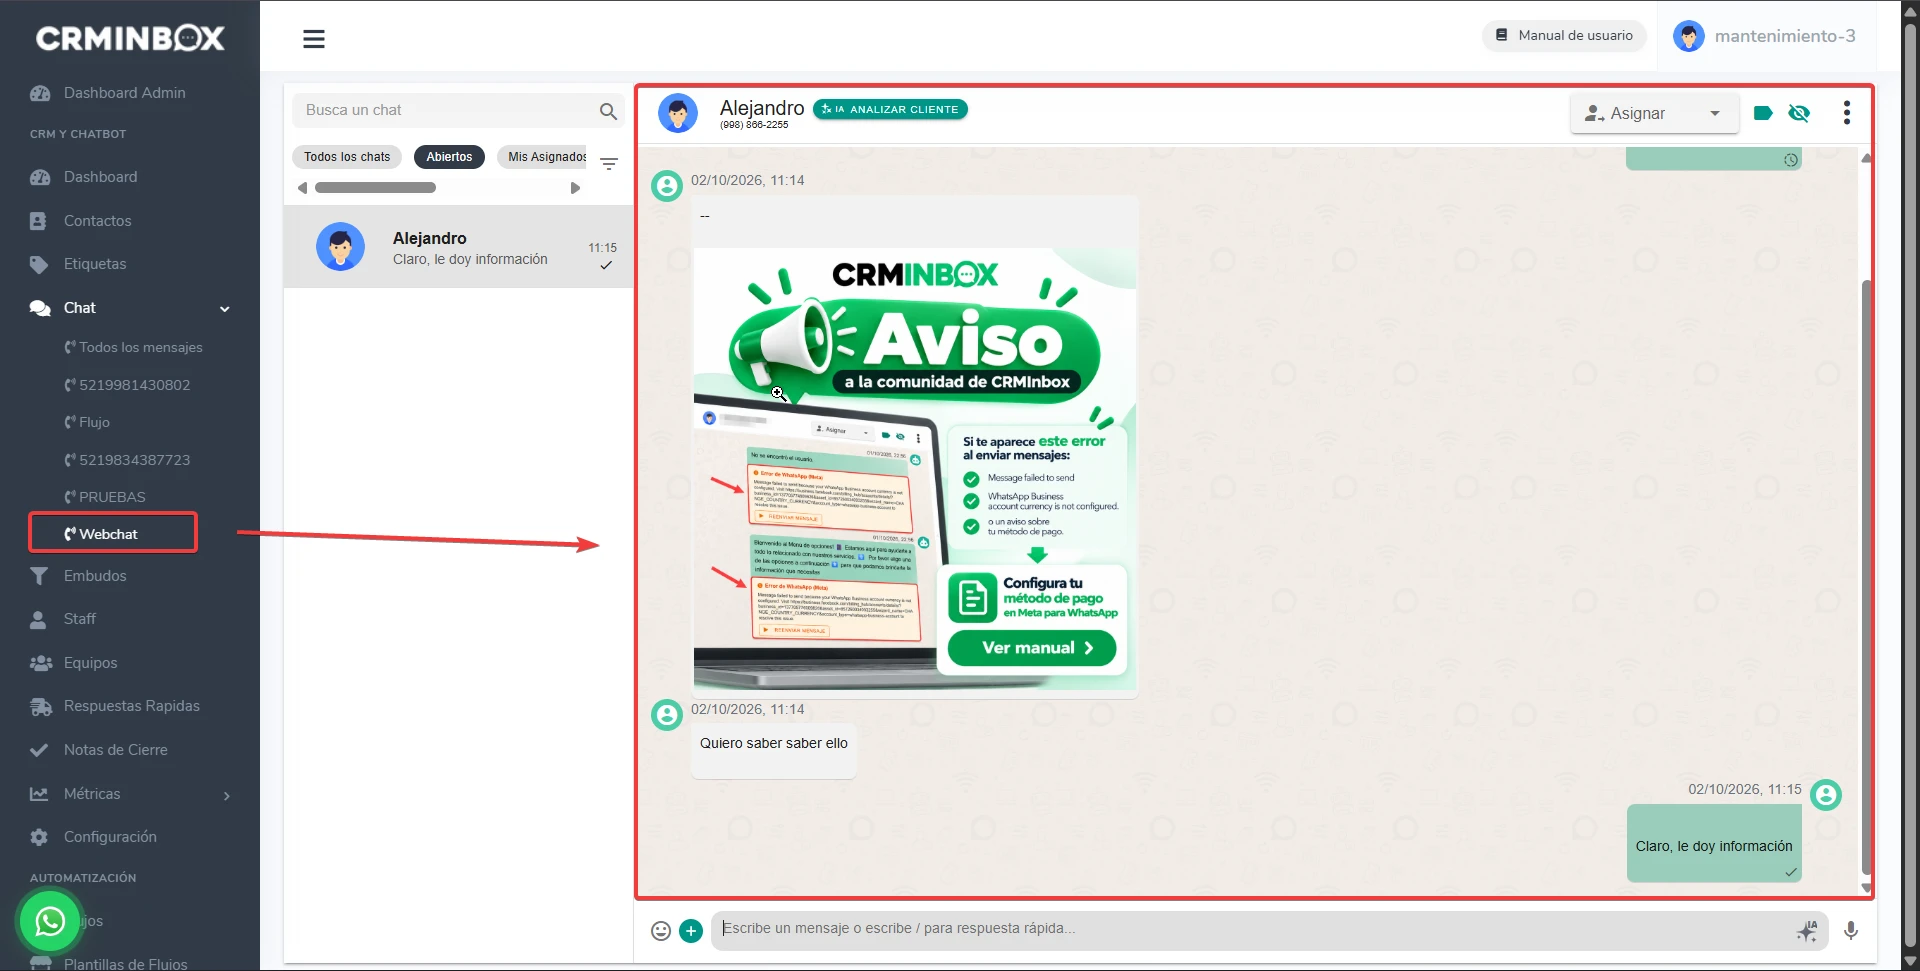
Task: Click the Manual de usuario button
Action: point(1564,36)
